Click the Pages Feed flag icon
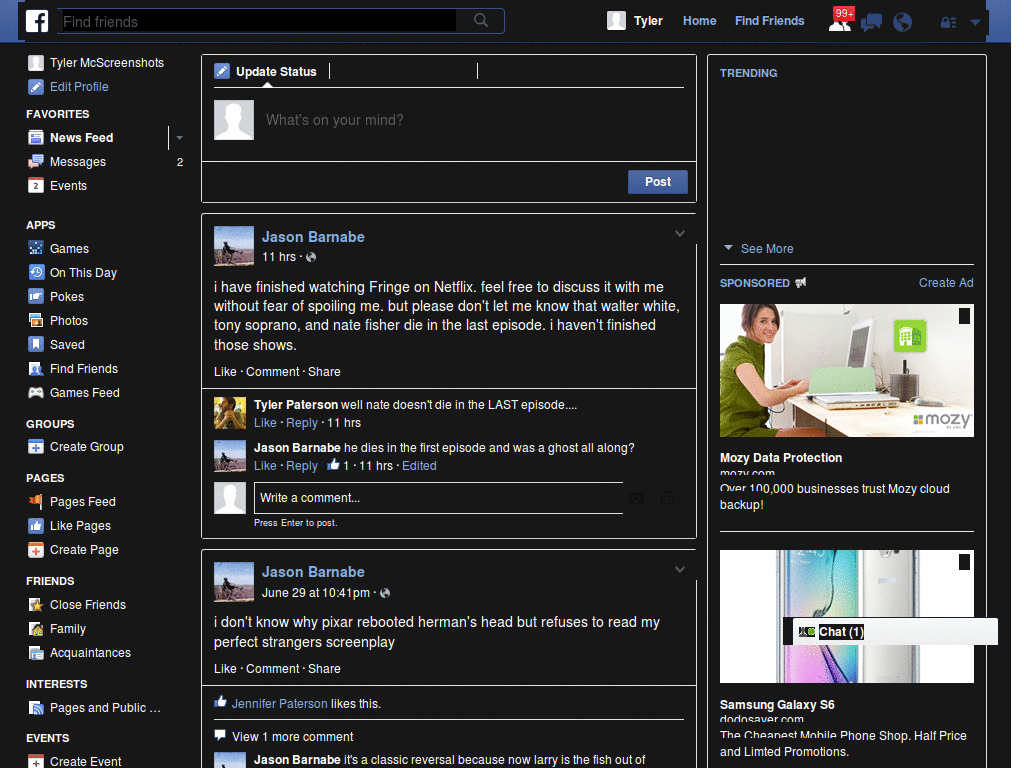This screenshot has height=768, width=1024. coord(36,502)
